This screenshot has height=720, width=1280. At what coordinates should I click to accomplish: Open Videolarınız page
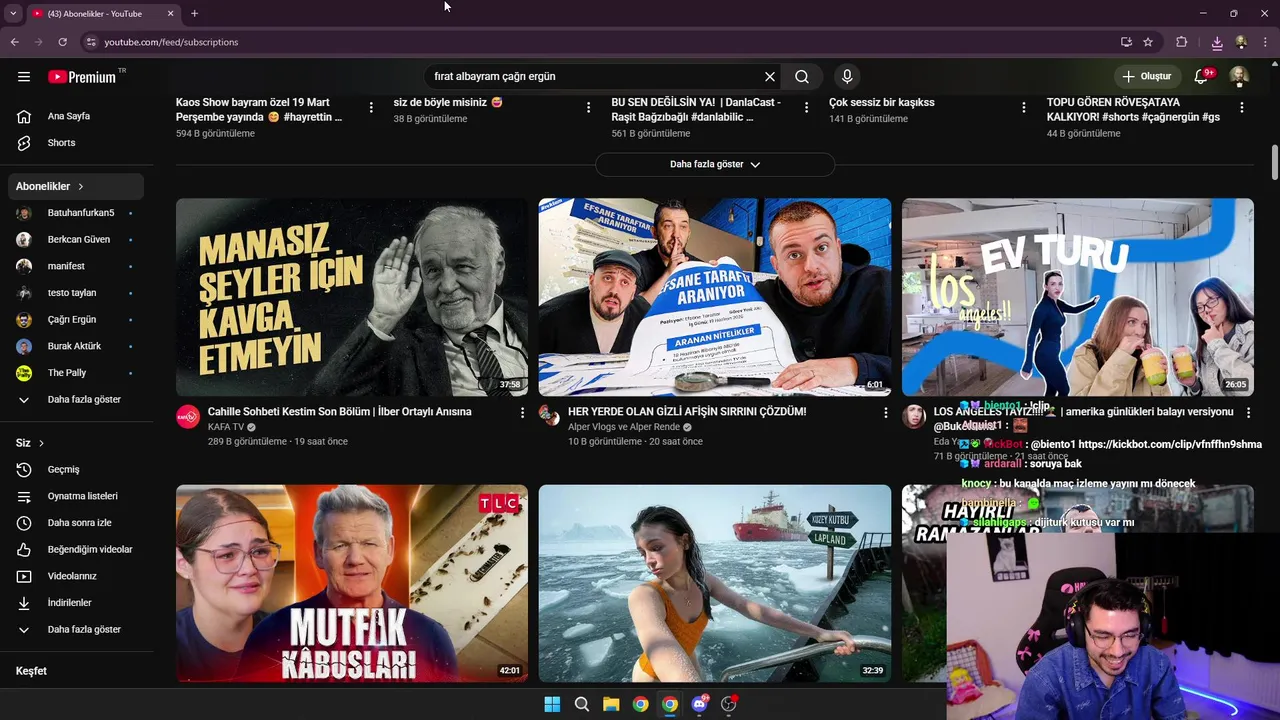point(76,576)
